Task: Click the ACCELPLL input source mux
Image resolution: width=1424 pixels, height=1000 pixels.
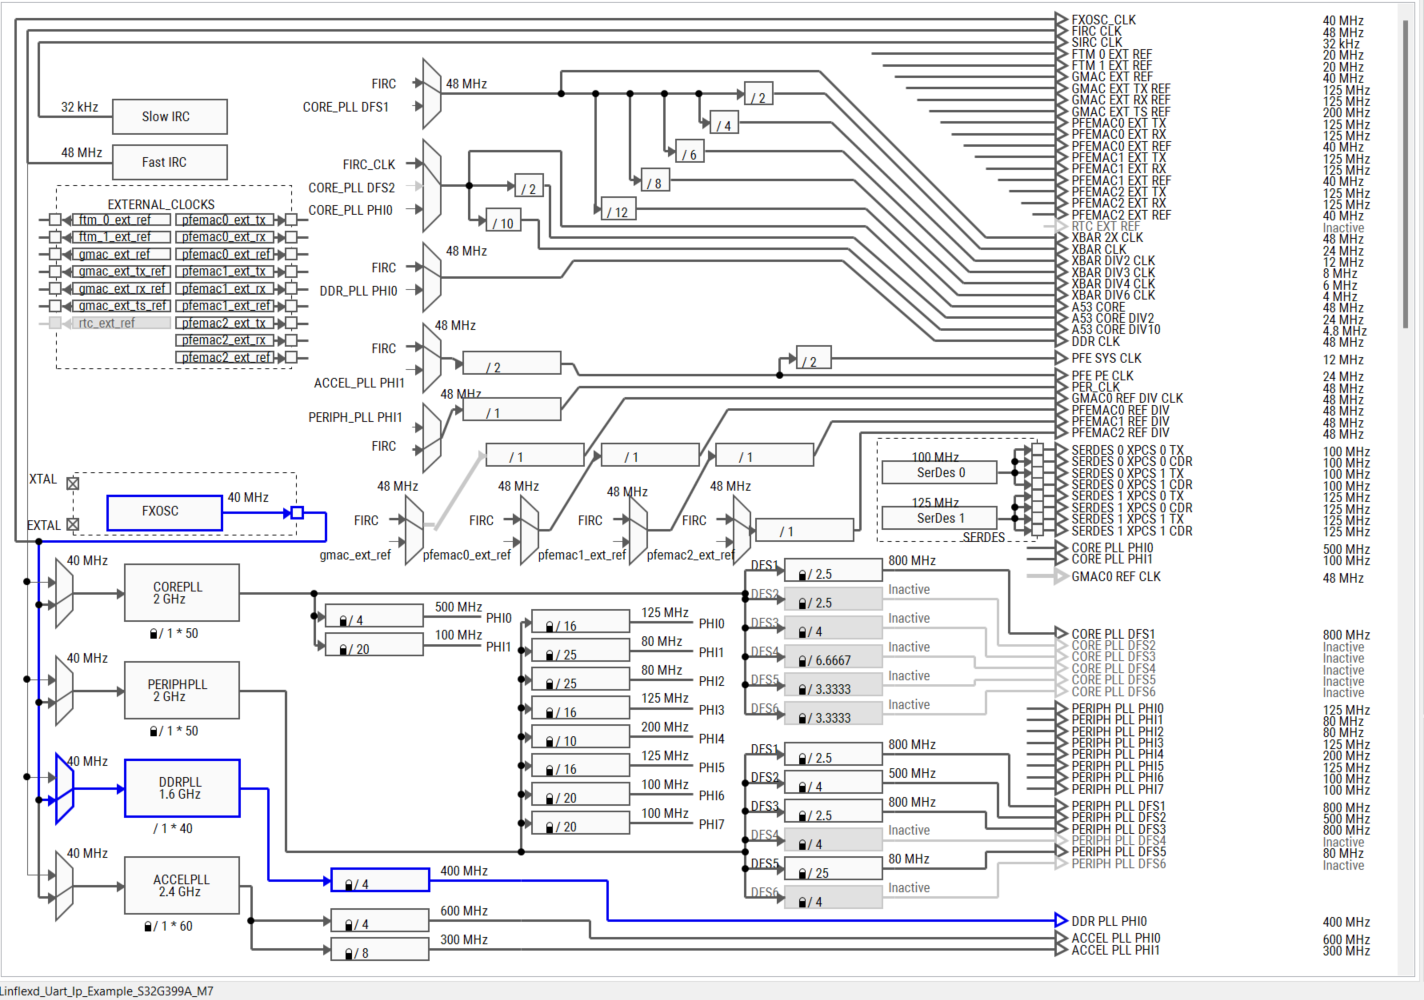Action: tap(65, 886)
